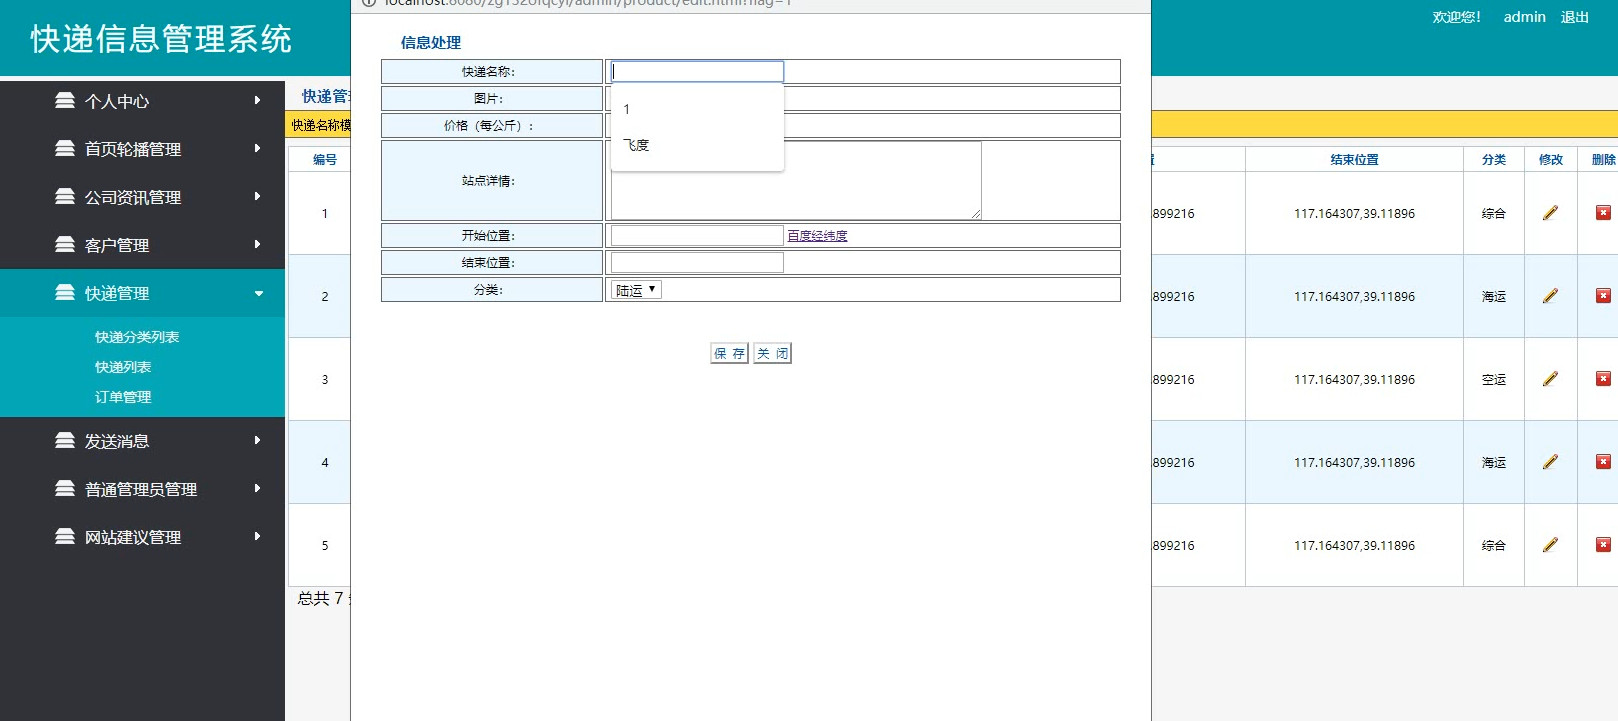The width and height of the screenshot is (1618, 721).
Task: Click the admin username link
Action: 1524,17
